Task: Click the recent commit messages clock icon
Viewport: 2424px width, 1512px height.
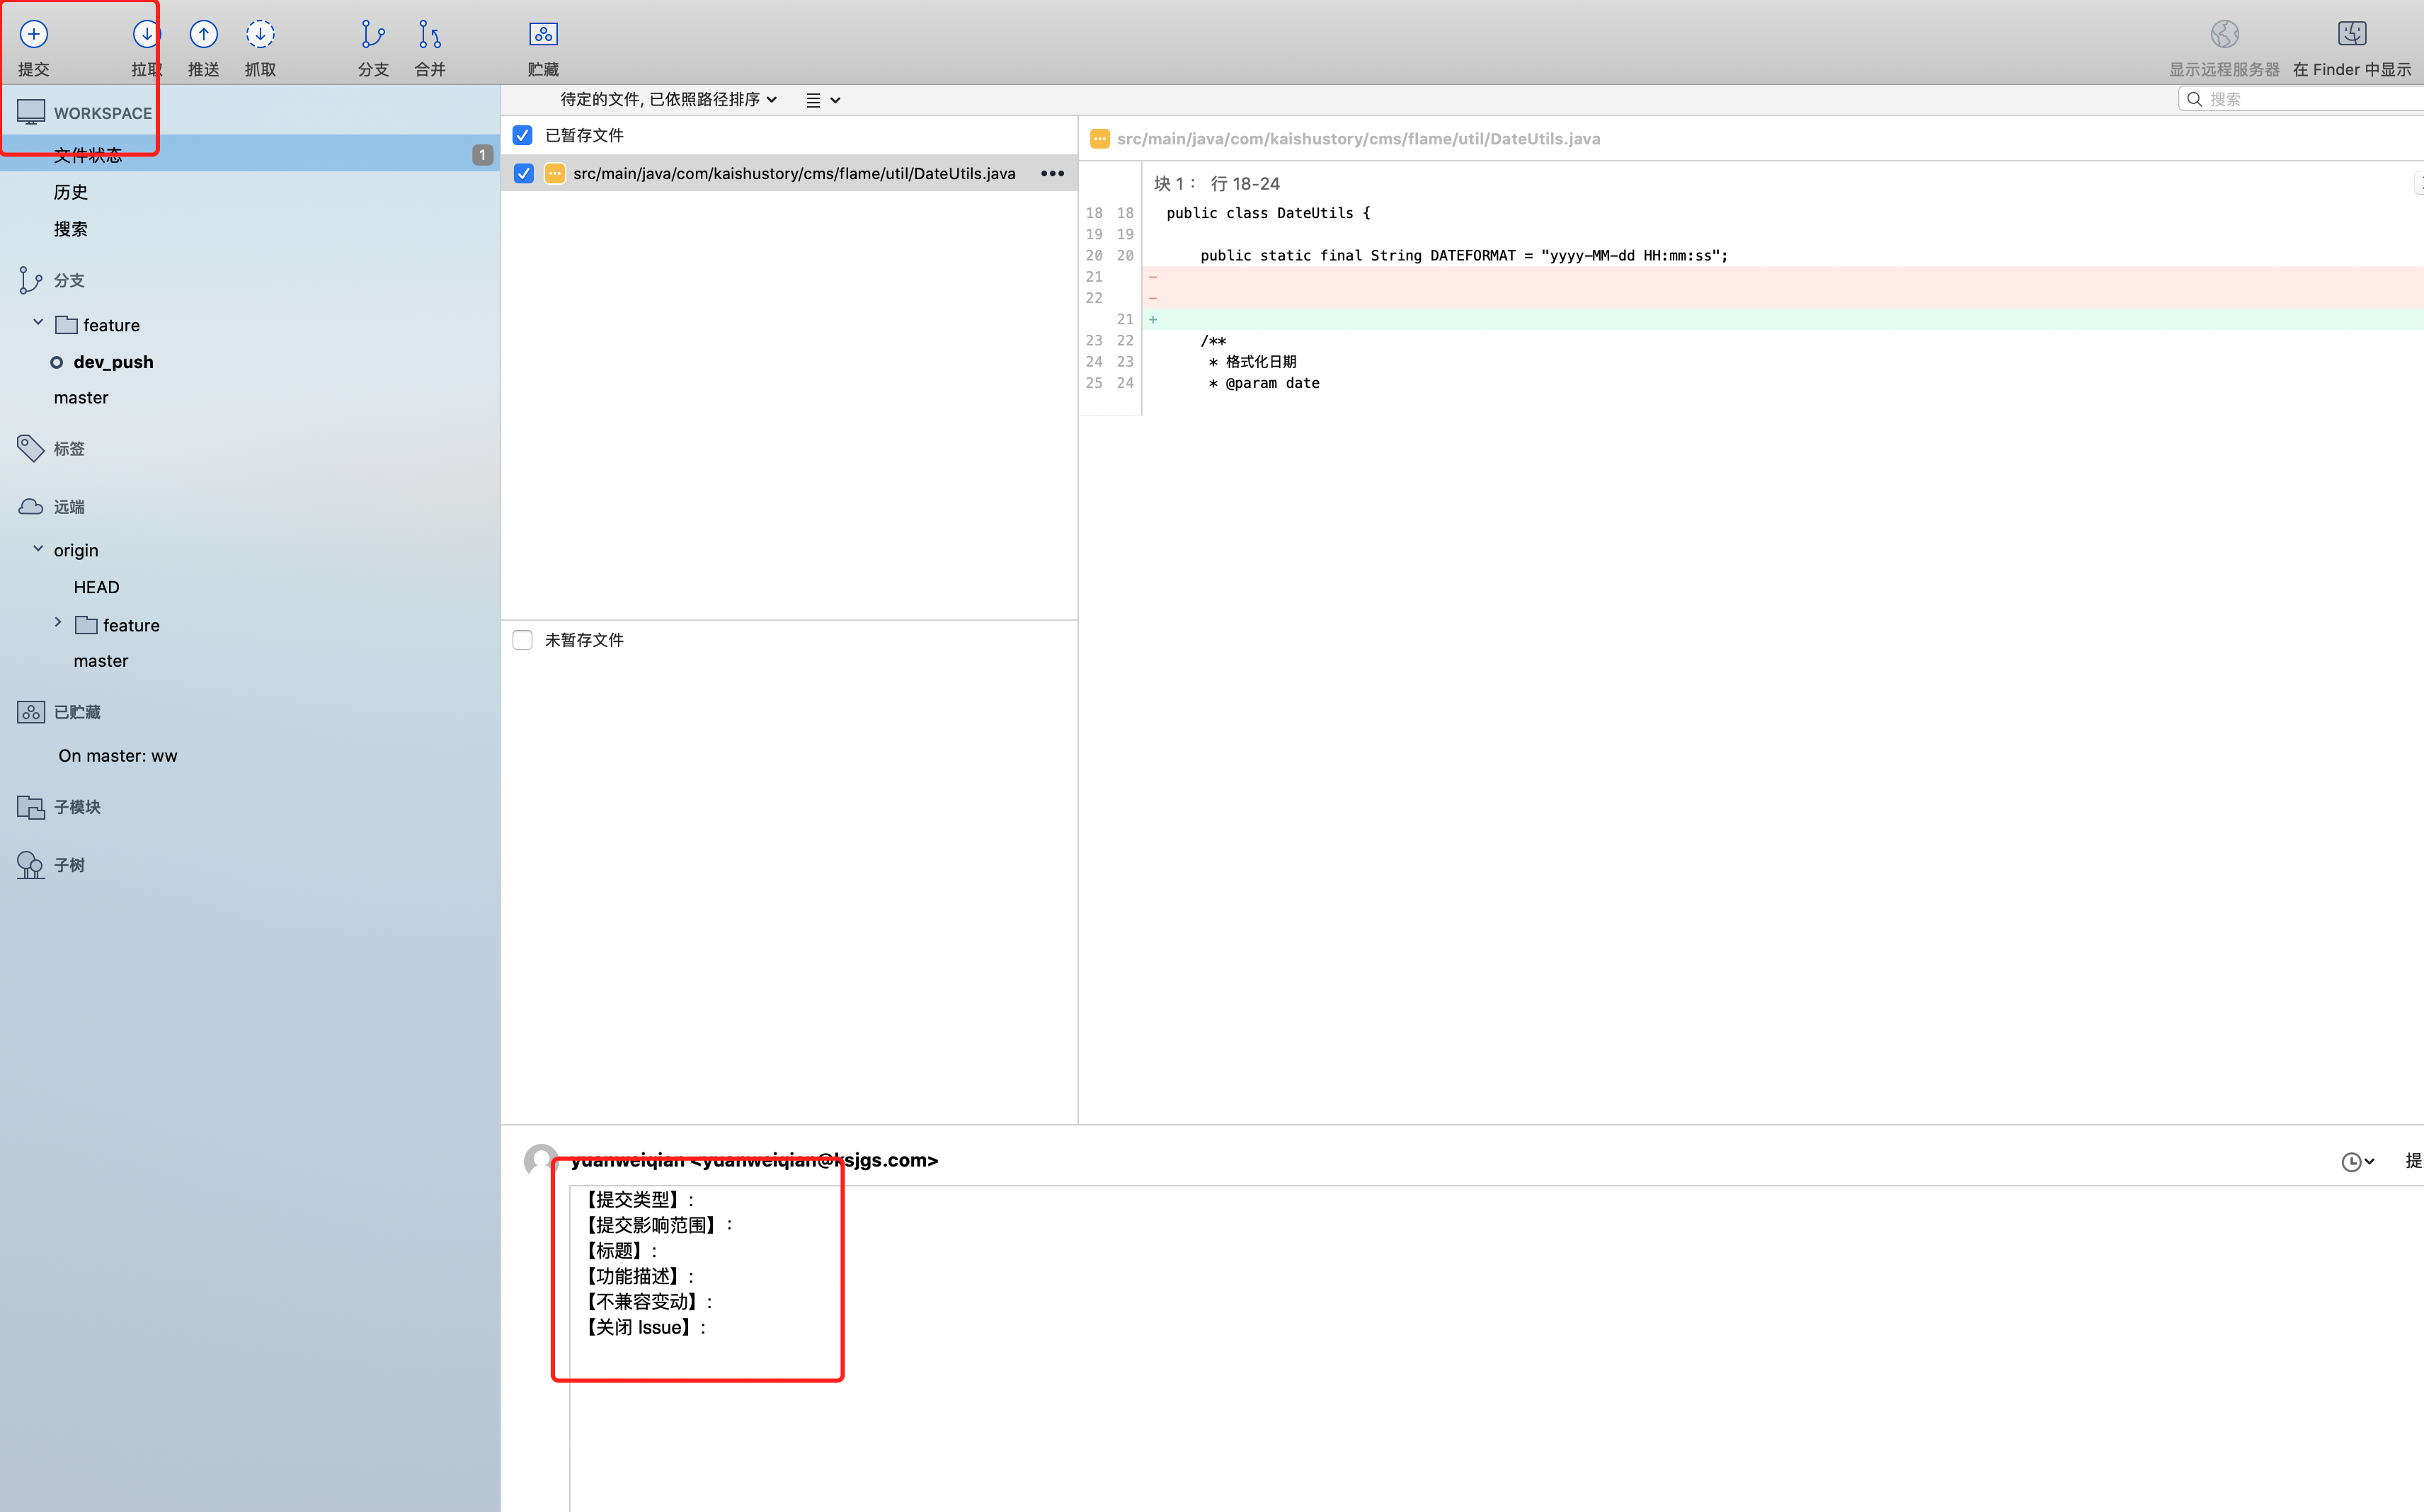Action: [x=2350, y=1161]
